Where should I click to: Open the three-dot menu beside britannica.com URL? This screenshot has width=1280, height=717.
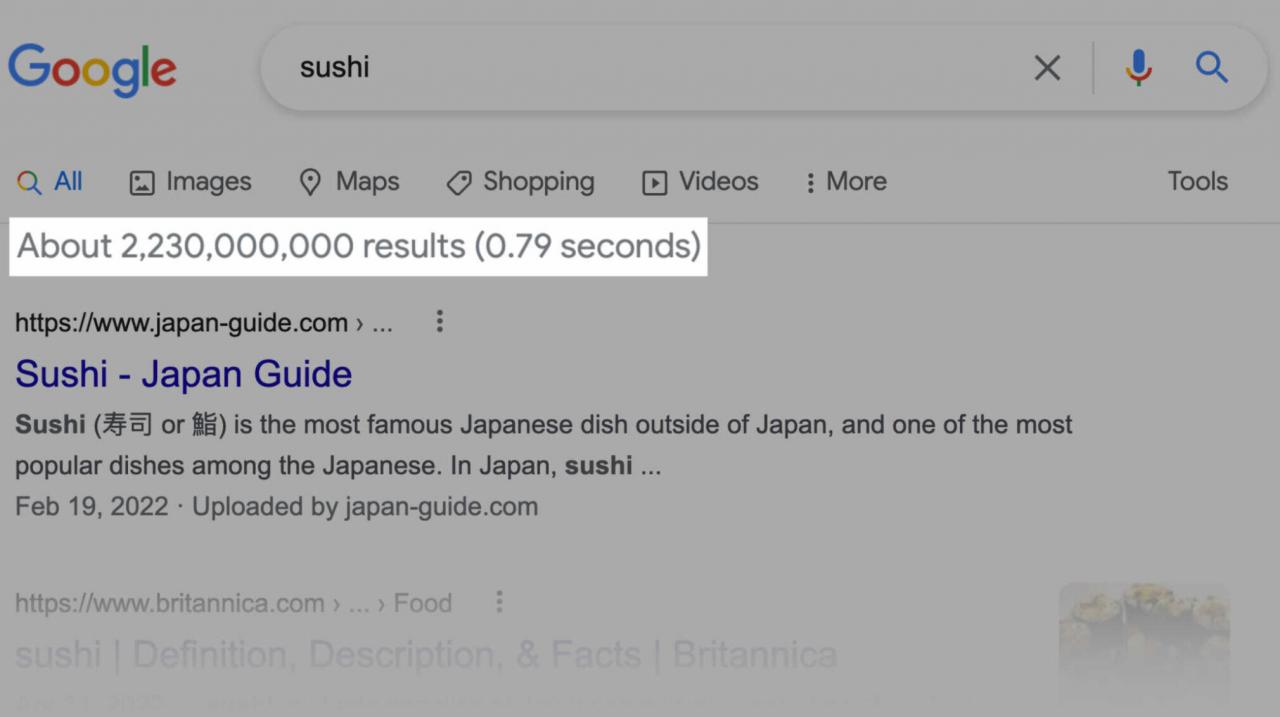pos(499,603)
